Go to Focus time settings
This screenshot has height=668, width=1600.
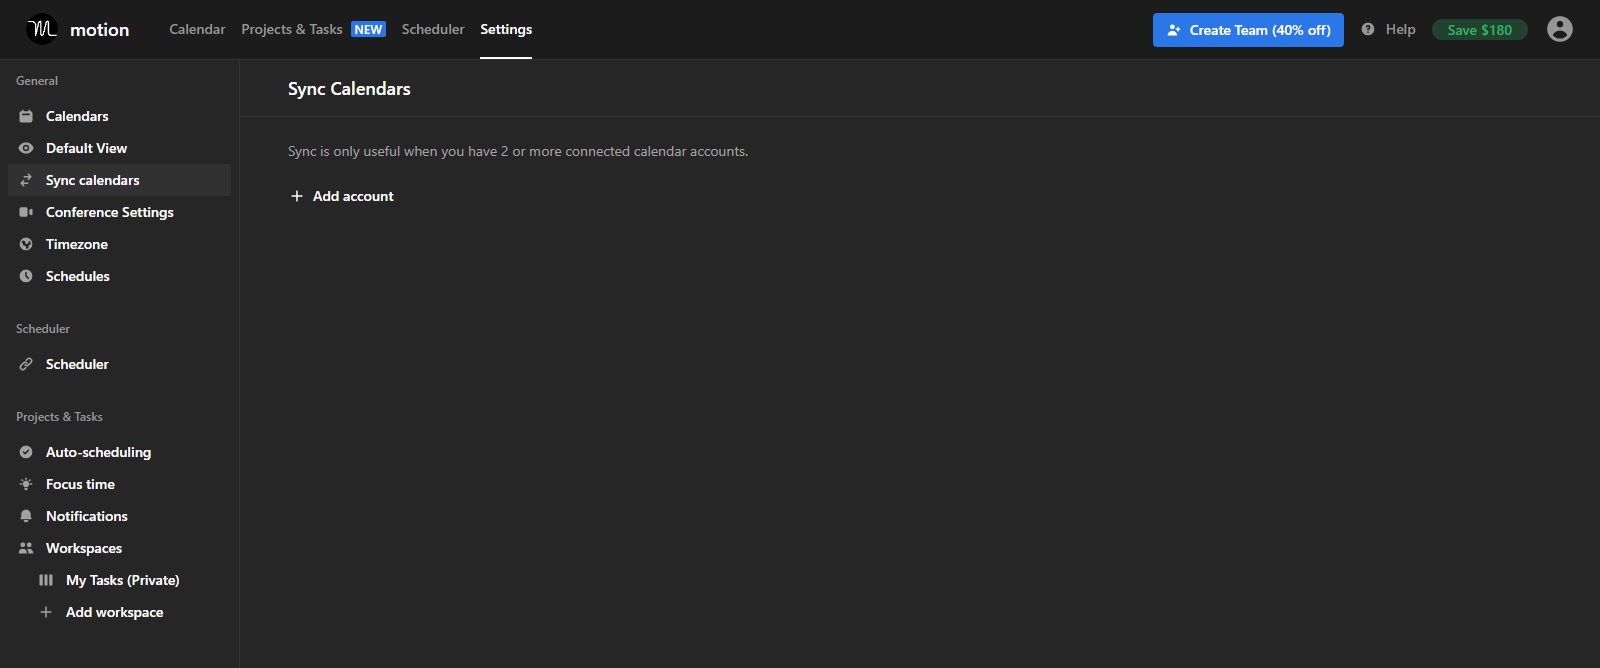(x=119, y=484)
